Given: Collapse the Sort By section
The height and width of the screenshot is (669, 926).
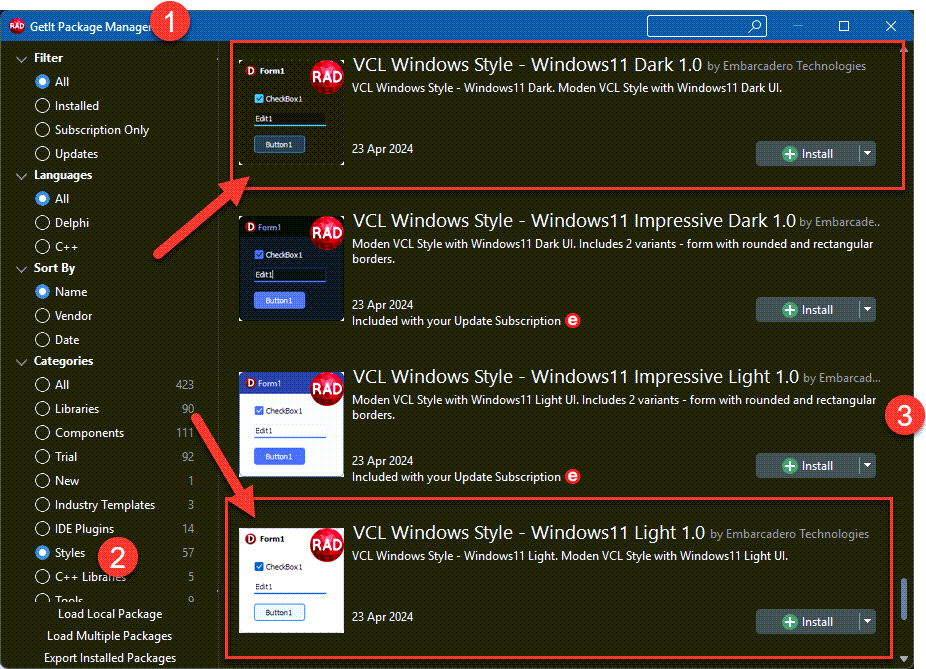Looking at the screenshot, I should point(21,269).
